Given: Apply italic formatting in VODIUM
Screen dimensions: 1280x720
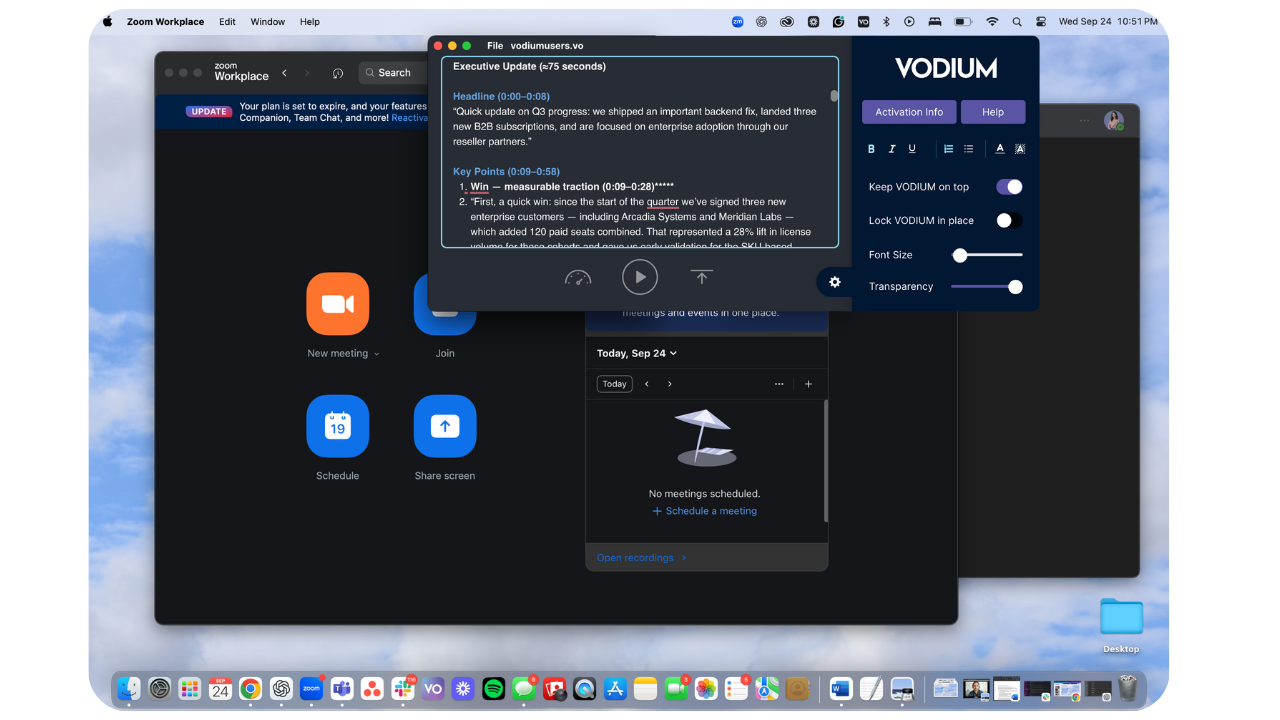Looking at the screenshot, I should 892,149.
